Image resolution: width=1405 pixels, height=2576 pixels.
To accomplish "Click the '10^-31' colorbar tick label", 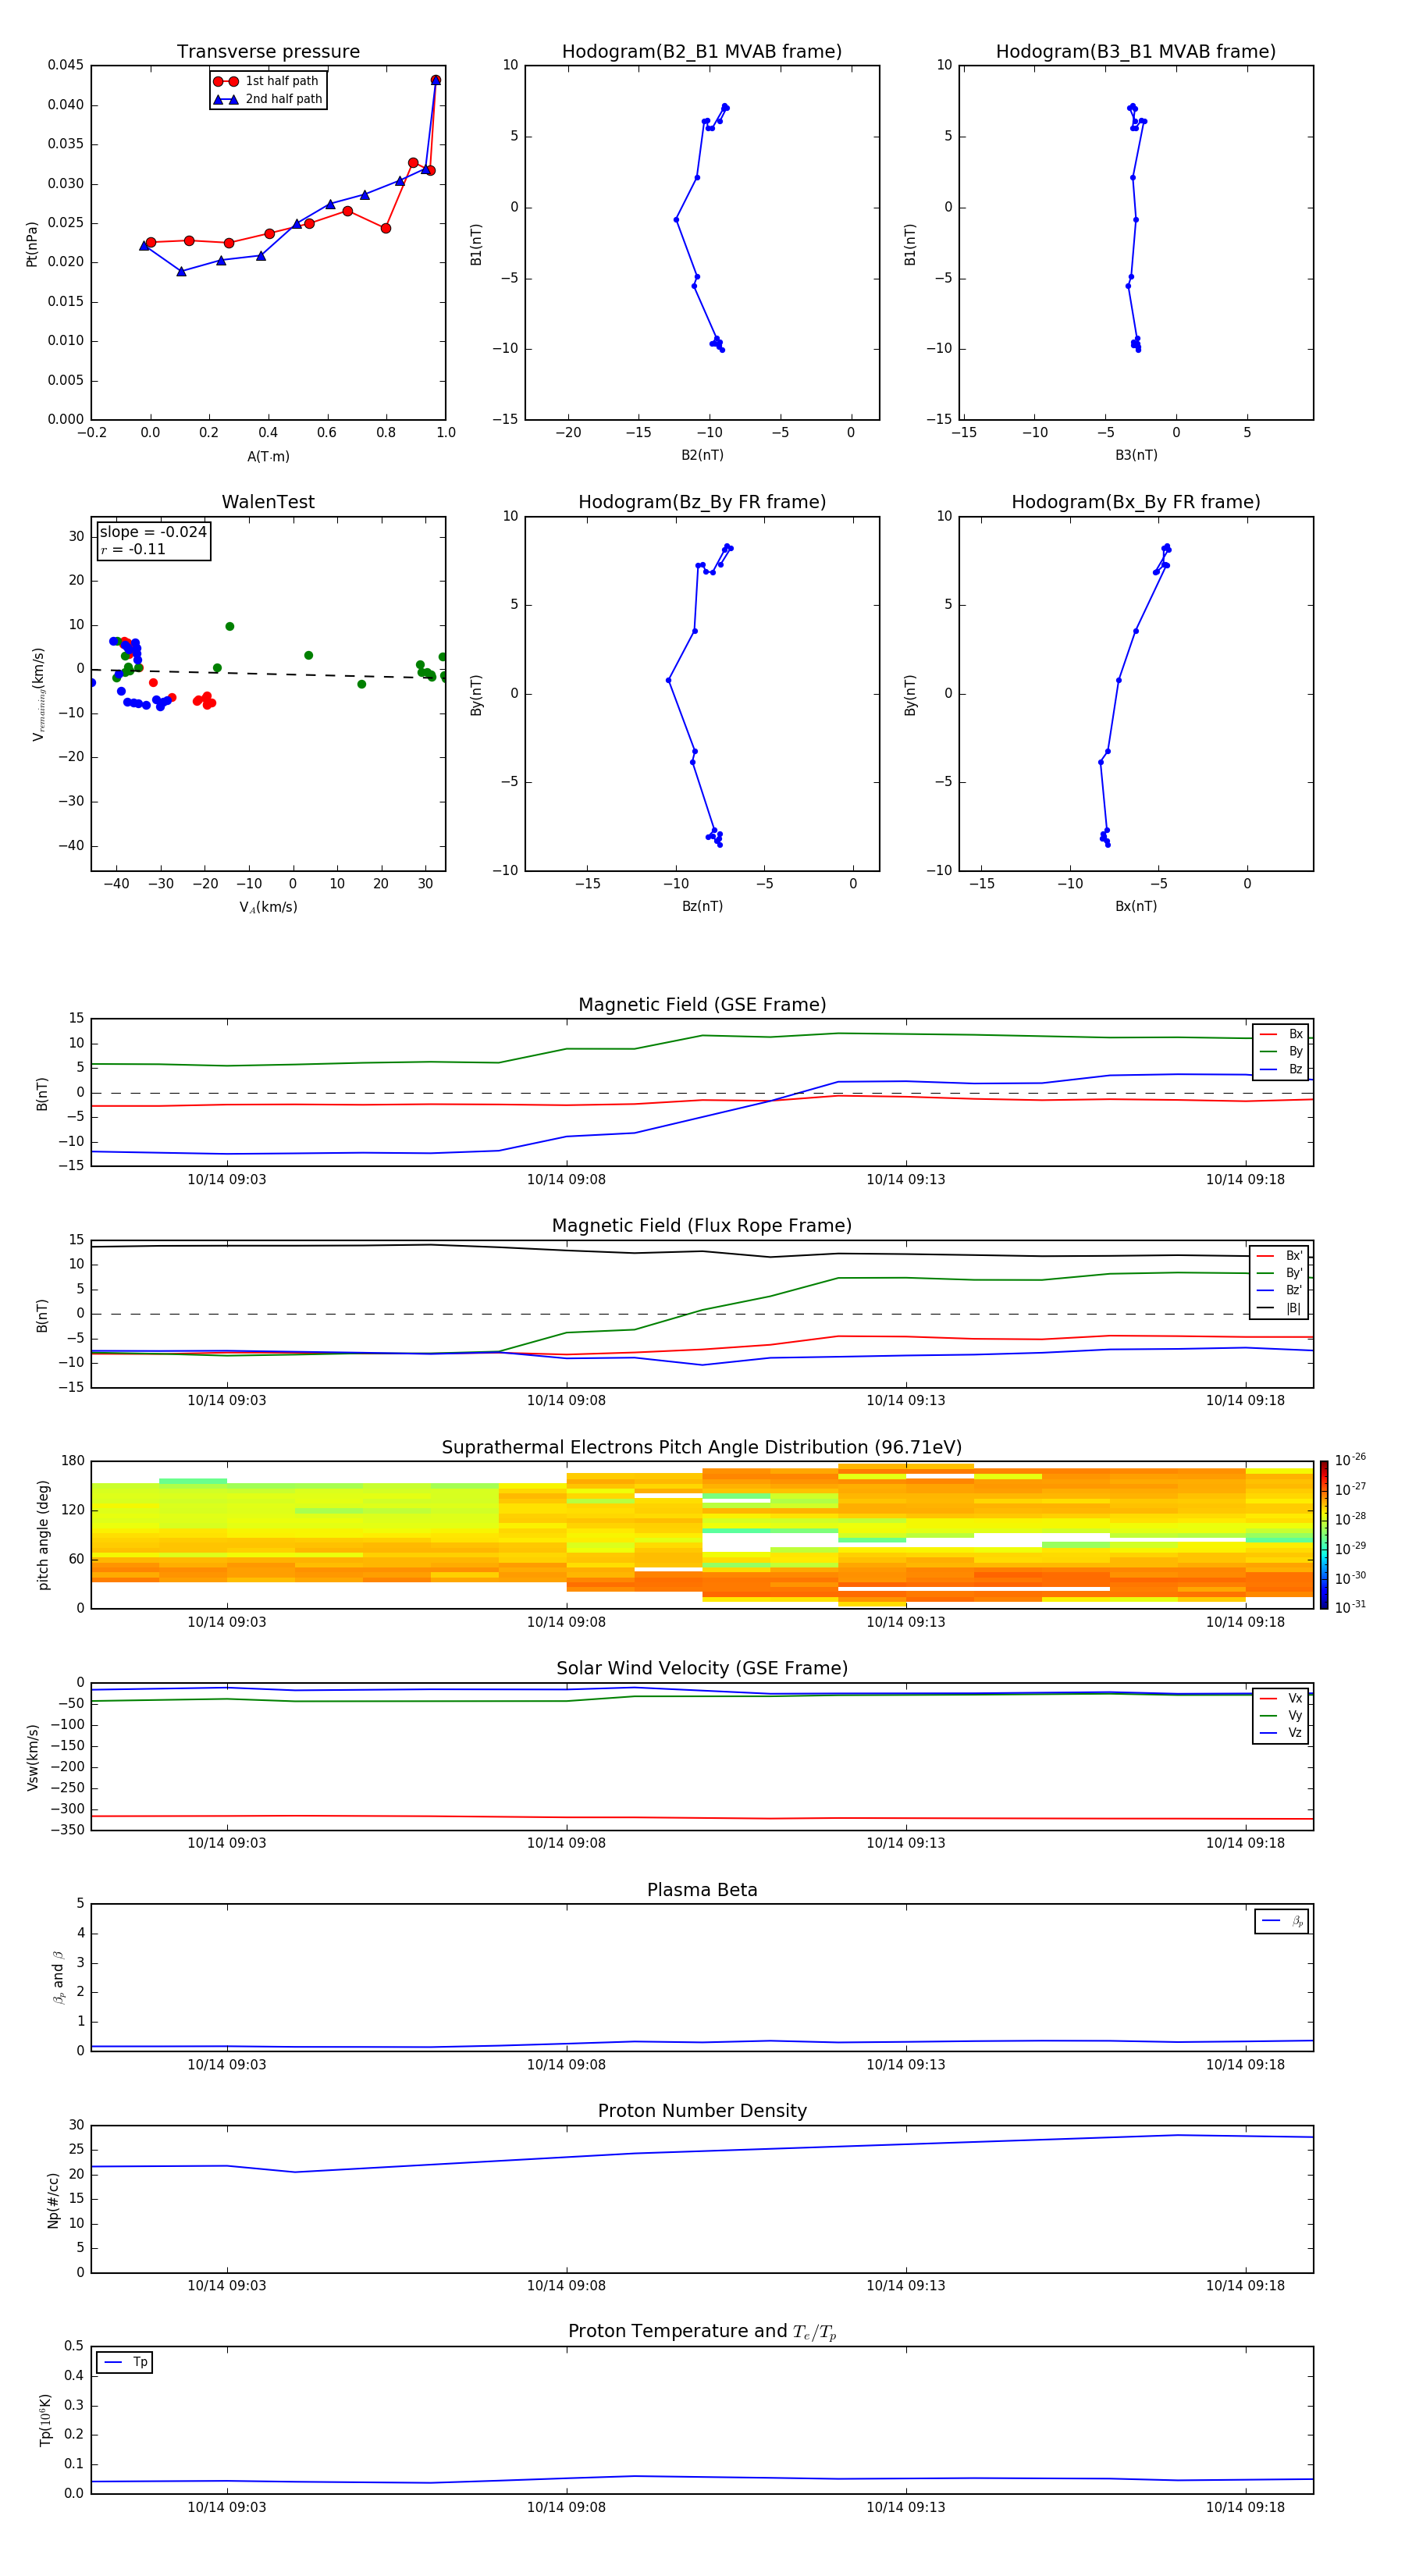I will tap(1350, 1607).
